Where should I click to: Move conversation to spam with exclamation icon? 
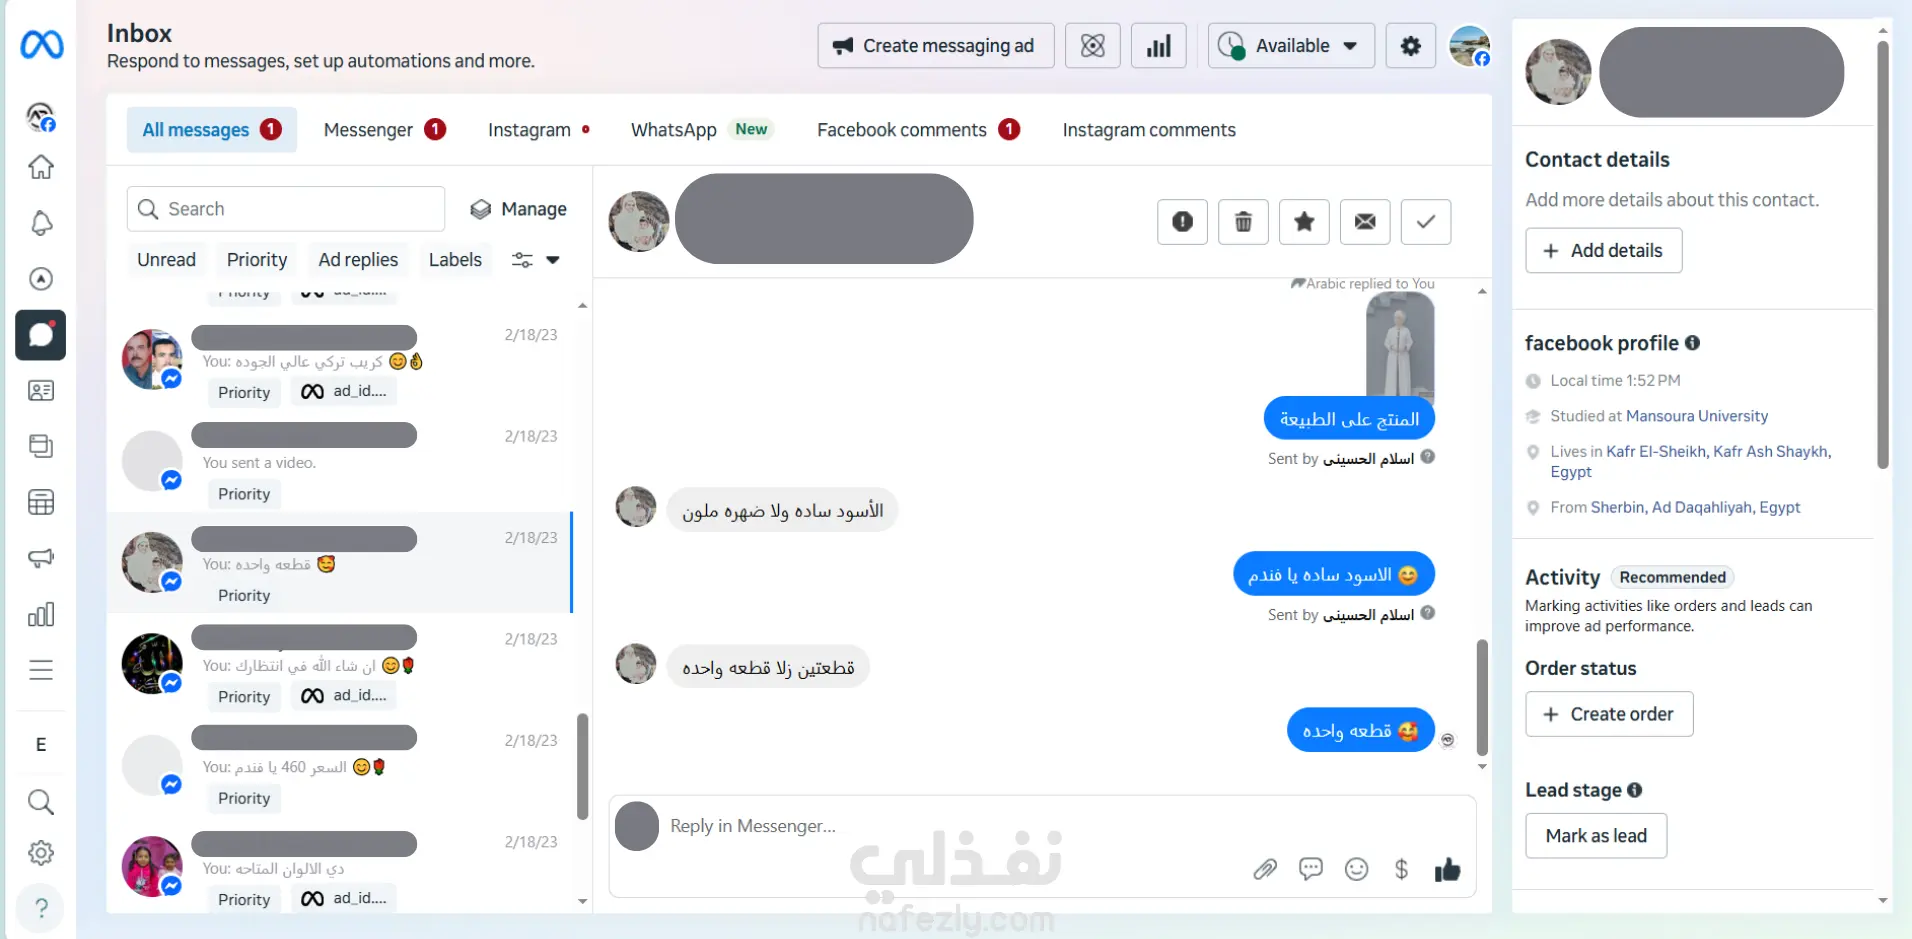coord(1182,222)
